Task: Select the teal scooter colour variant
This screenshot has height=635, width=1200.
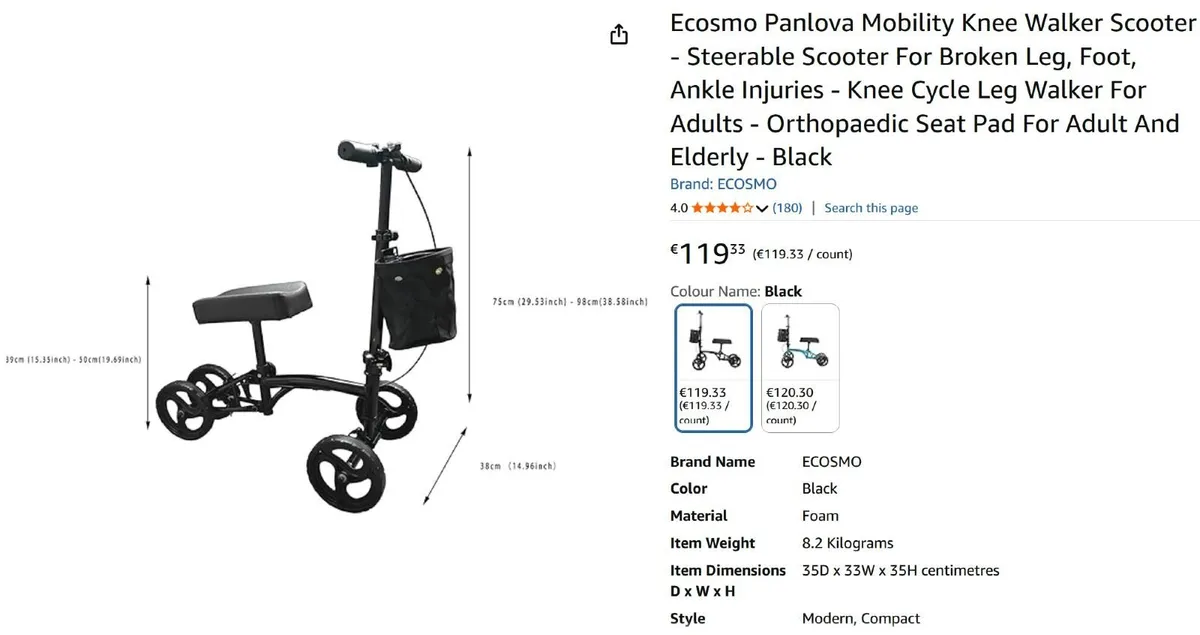Action: click(x=799, y=345)
